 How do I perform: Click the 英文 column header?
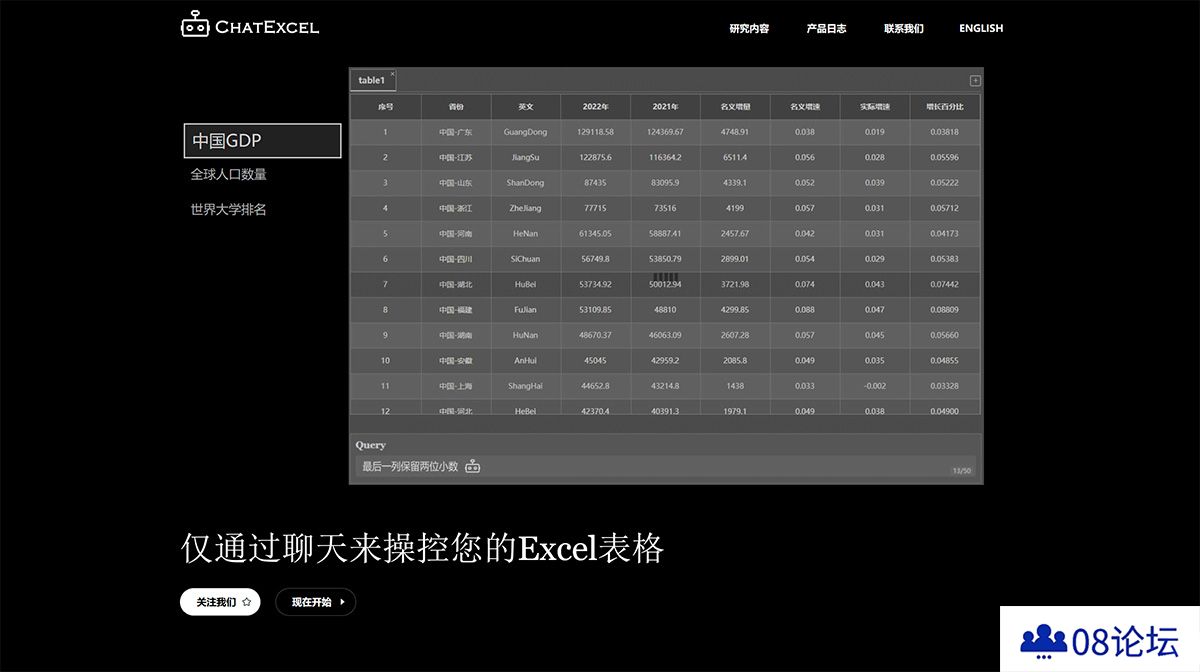[x=525, y=106]
